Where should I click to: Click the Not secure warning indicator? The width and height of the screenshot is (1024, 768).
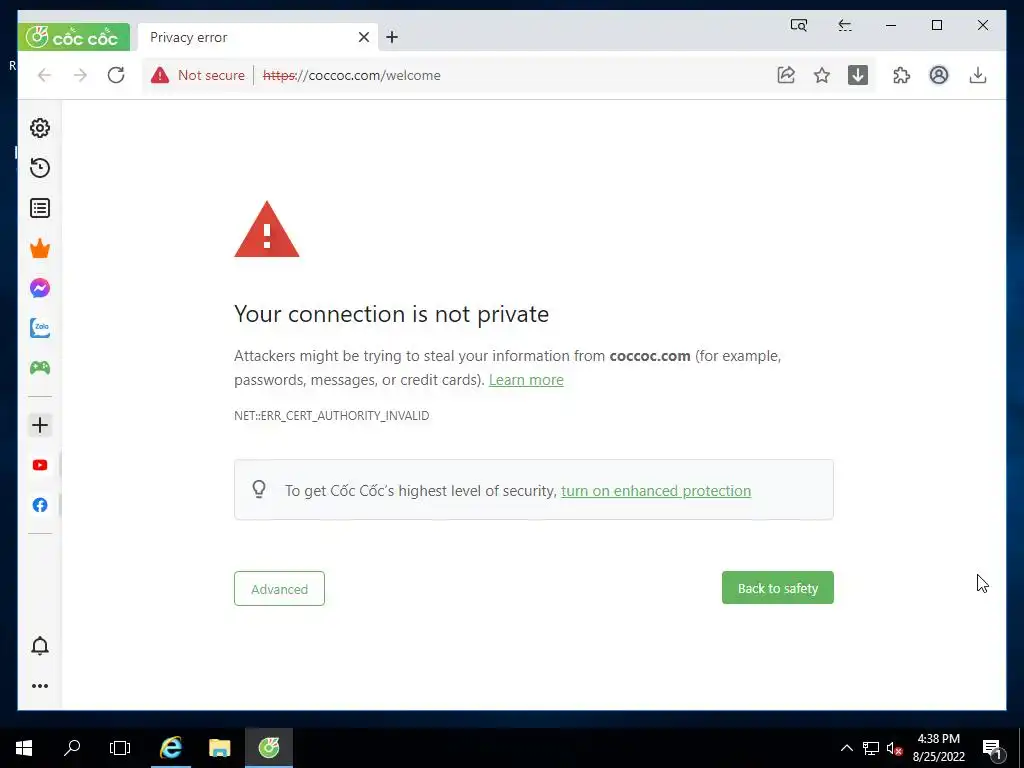coord(198,75)
